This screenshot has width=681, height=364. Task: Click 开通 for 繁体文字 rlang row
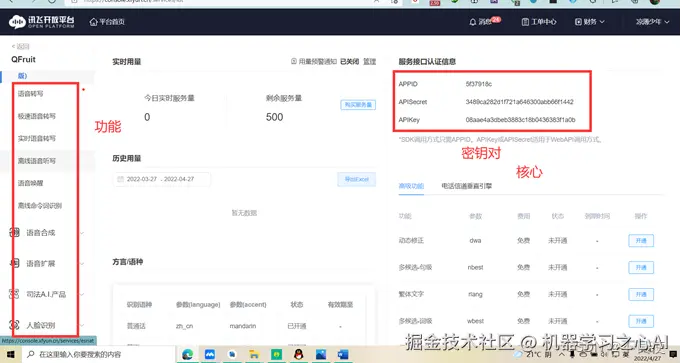[x=641, y=295]
